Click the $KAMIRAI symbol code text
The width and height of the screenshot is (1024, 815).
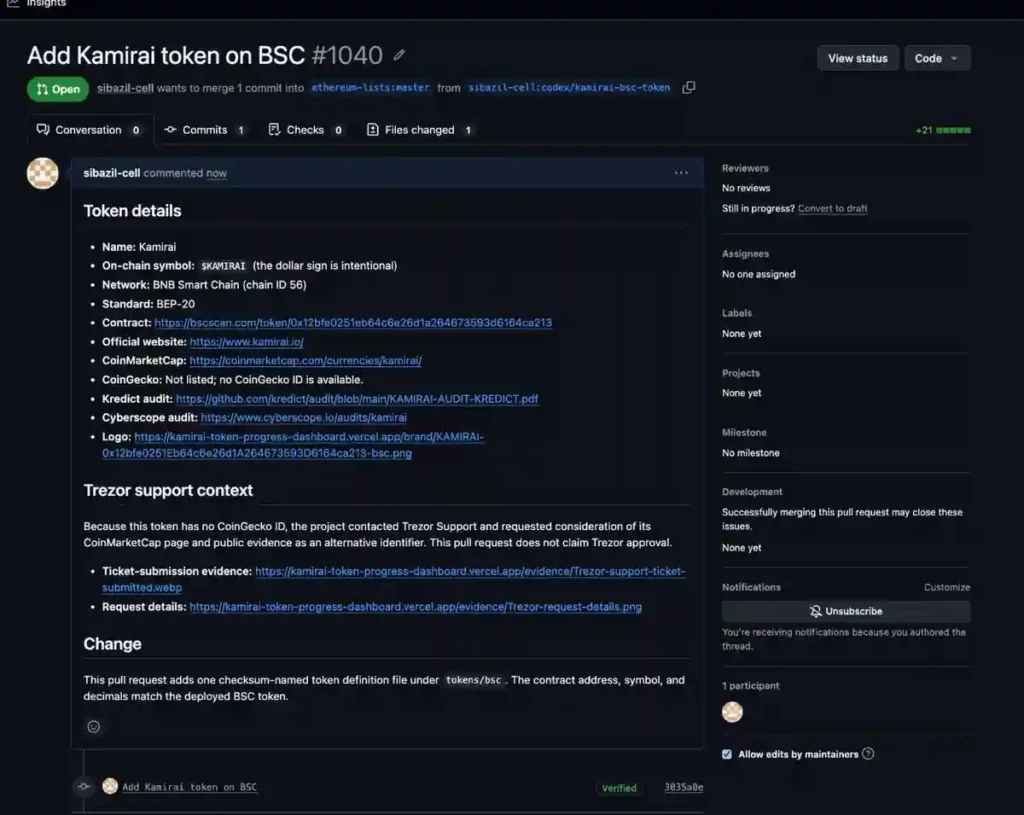tap(223, 266)
